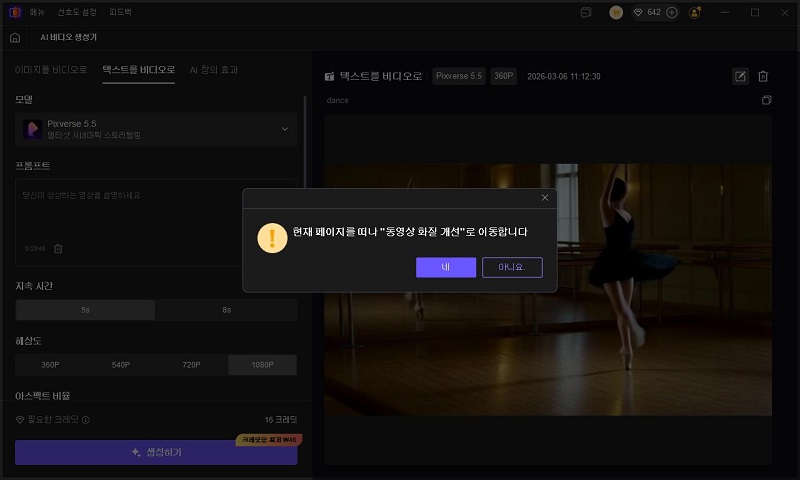This screenshot has height=480, width=800.
Task: Click the credit info icon next to 필요한 크레딧
Action: (x=86, y=420)
